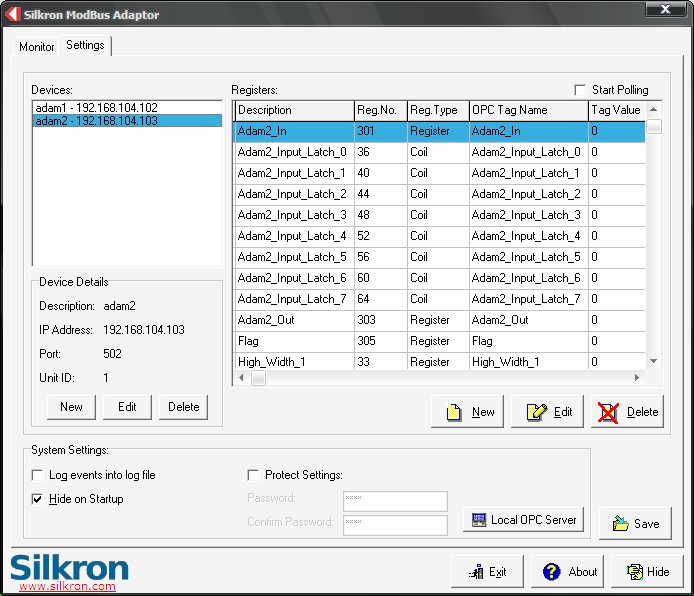Toggle Log events into log file

point(38,475)
